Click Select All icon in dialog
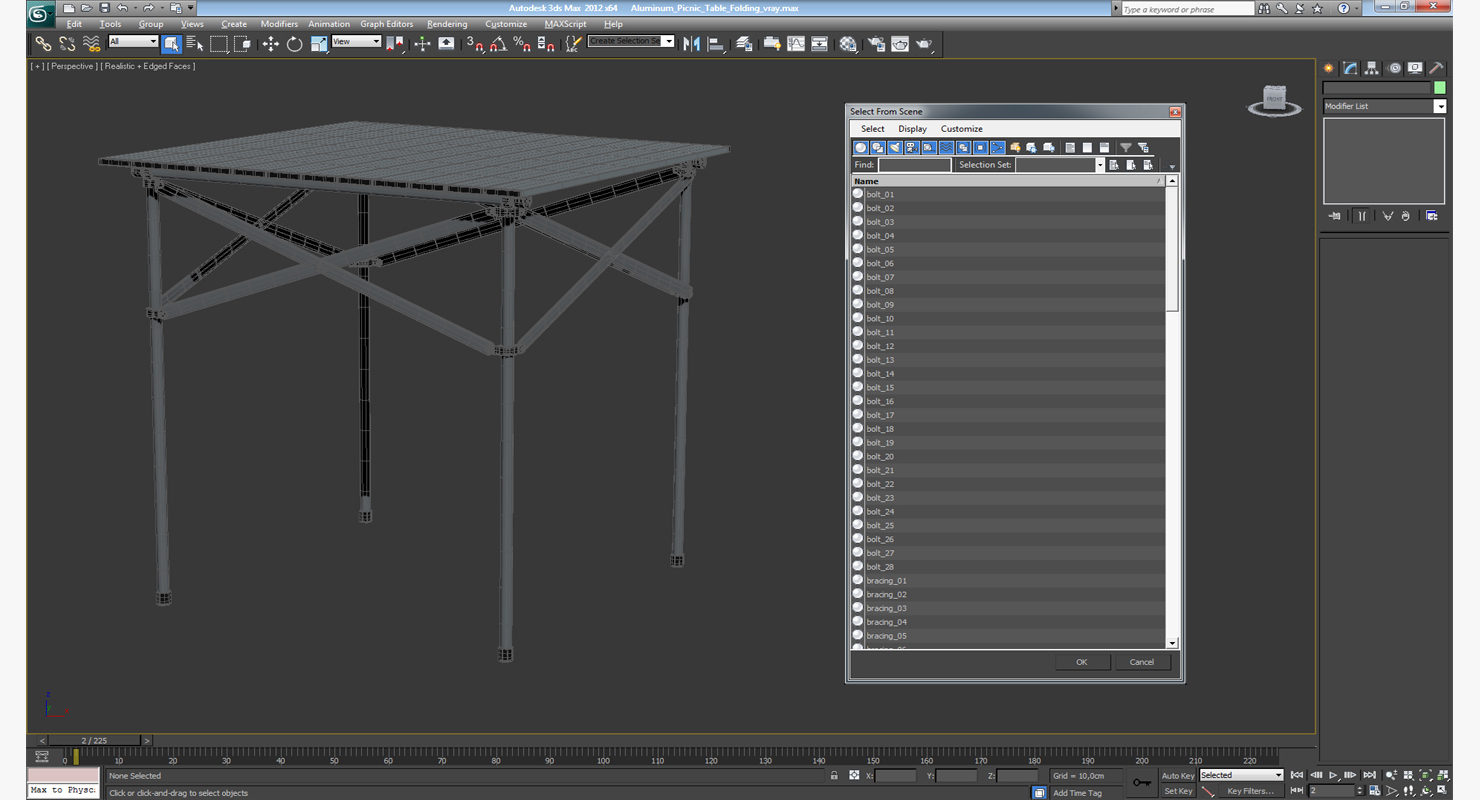 pyautogui.click(x=1070, y=148)
